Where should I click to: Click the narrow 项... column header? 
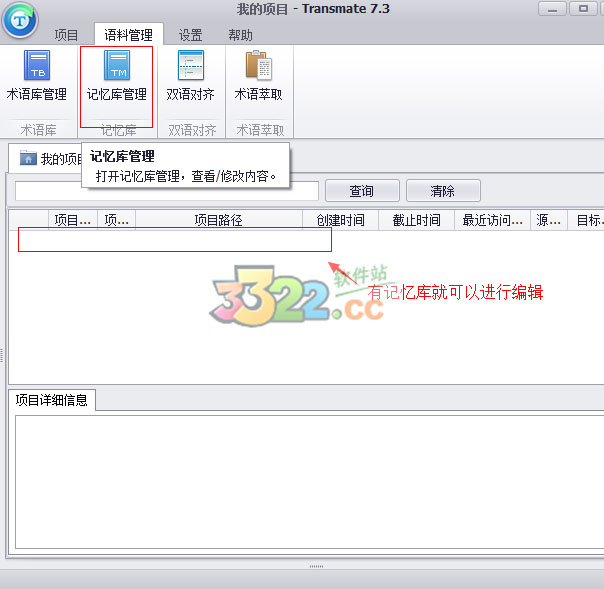click(x=117, y=220)
